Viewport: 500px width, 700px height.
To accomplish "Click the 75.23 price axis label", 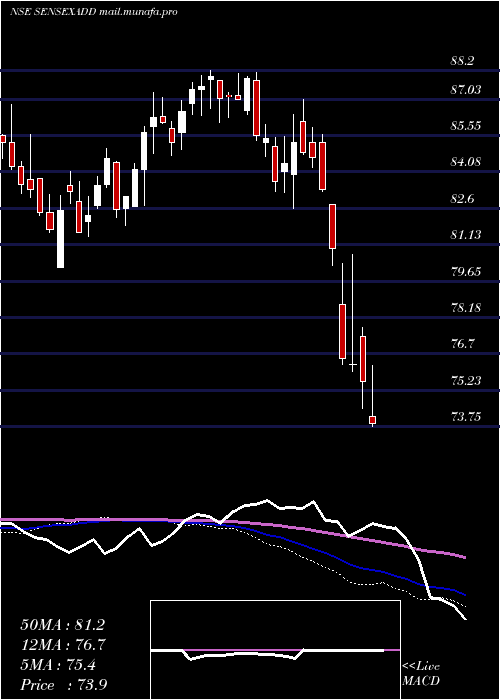I will pyautogui.click(x=466, y=381).
